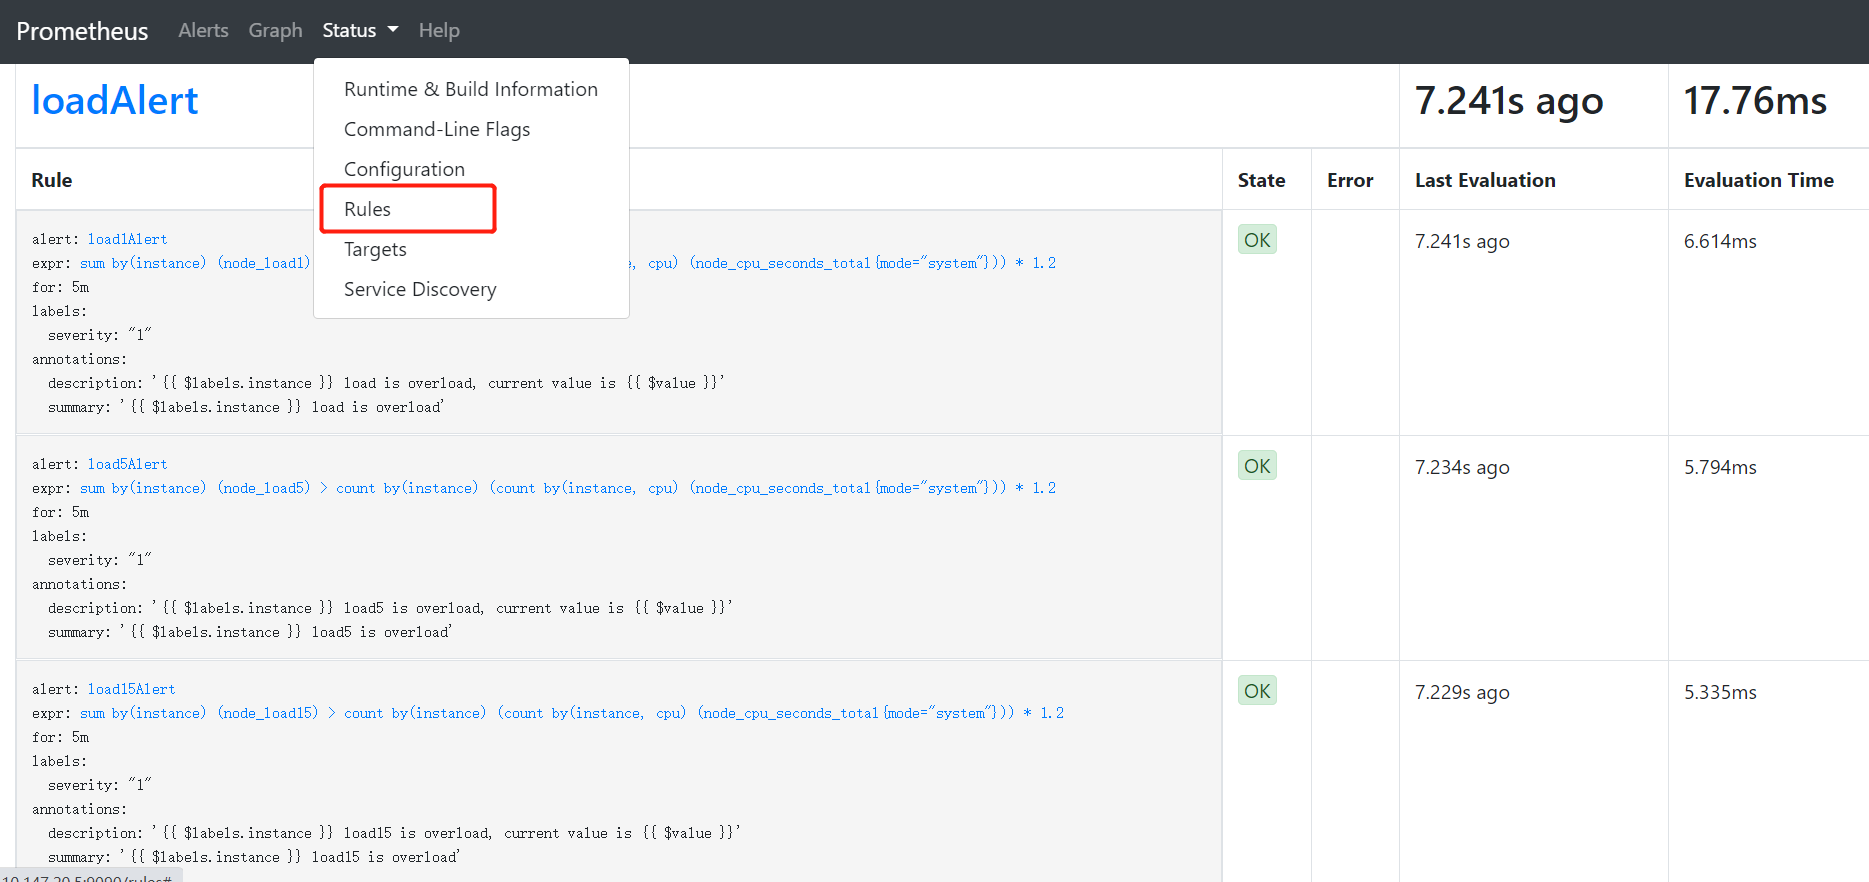This screenshot has width=1869, height=882.
Task: Open Targets from Status menu
Action: point(471,249)
